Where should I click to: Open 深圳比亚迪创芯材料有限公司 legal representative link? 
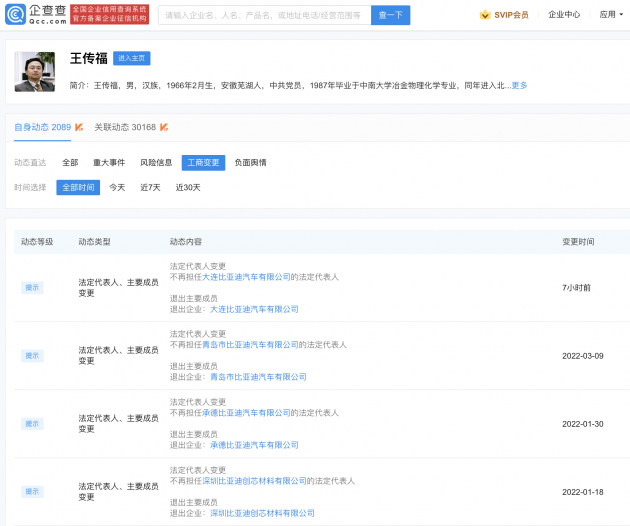(254, 481)
